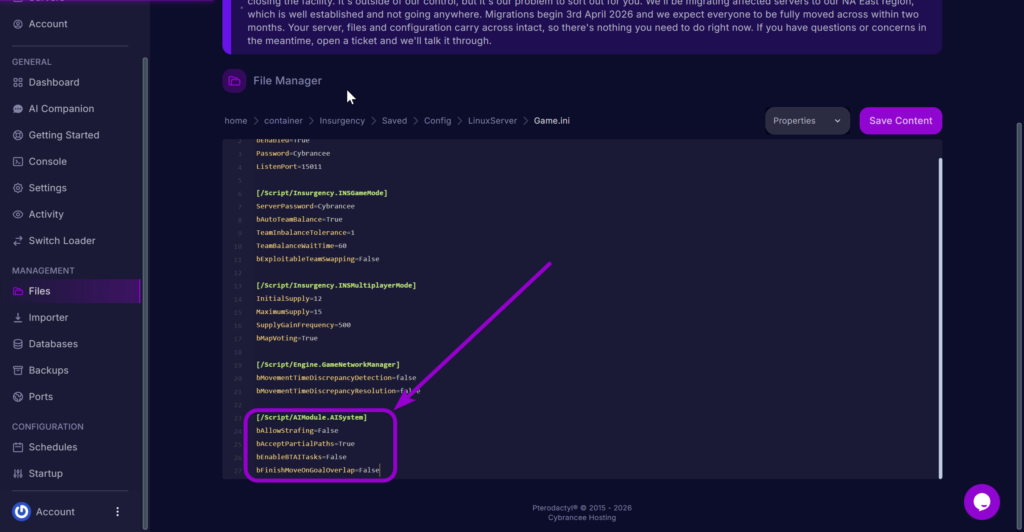The width and height of the screenshot is (1024, 532).
Task: Navigate to Config in the breadcrumb
Action: point(438,121)
